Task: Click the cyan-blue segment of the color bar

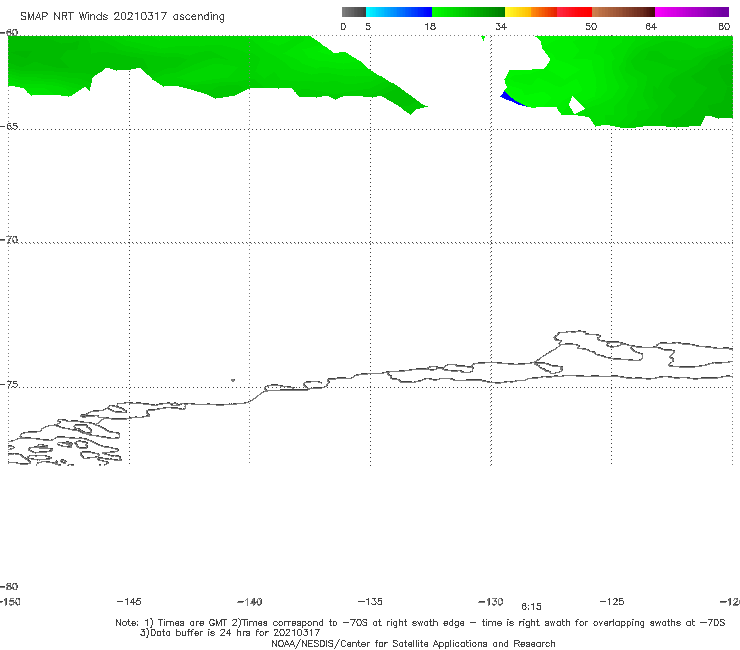Action: tap(399, 12)
